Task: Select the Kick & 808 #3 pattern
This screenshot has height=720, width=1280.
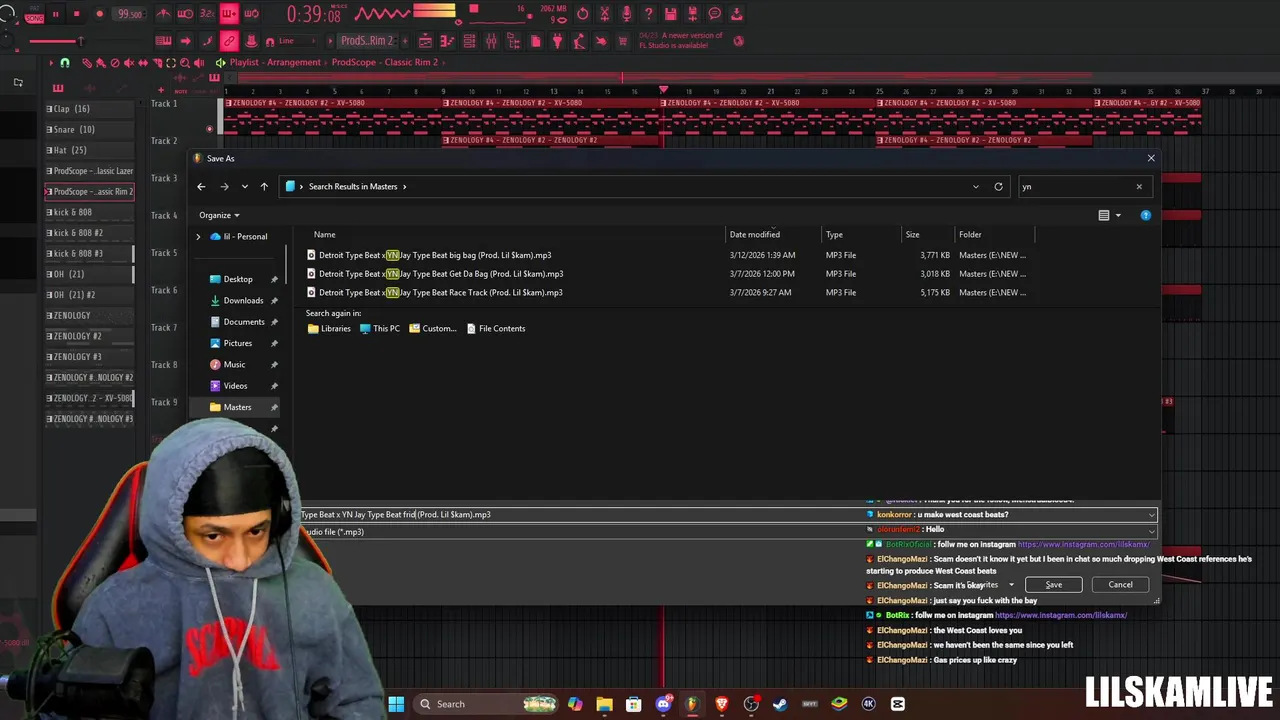Action: [x=89, y=253]
